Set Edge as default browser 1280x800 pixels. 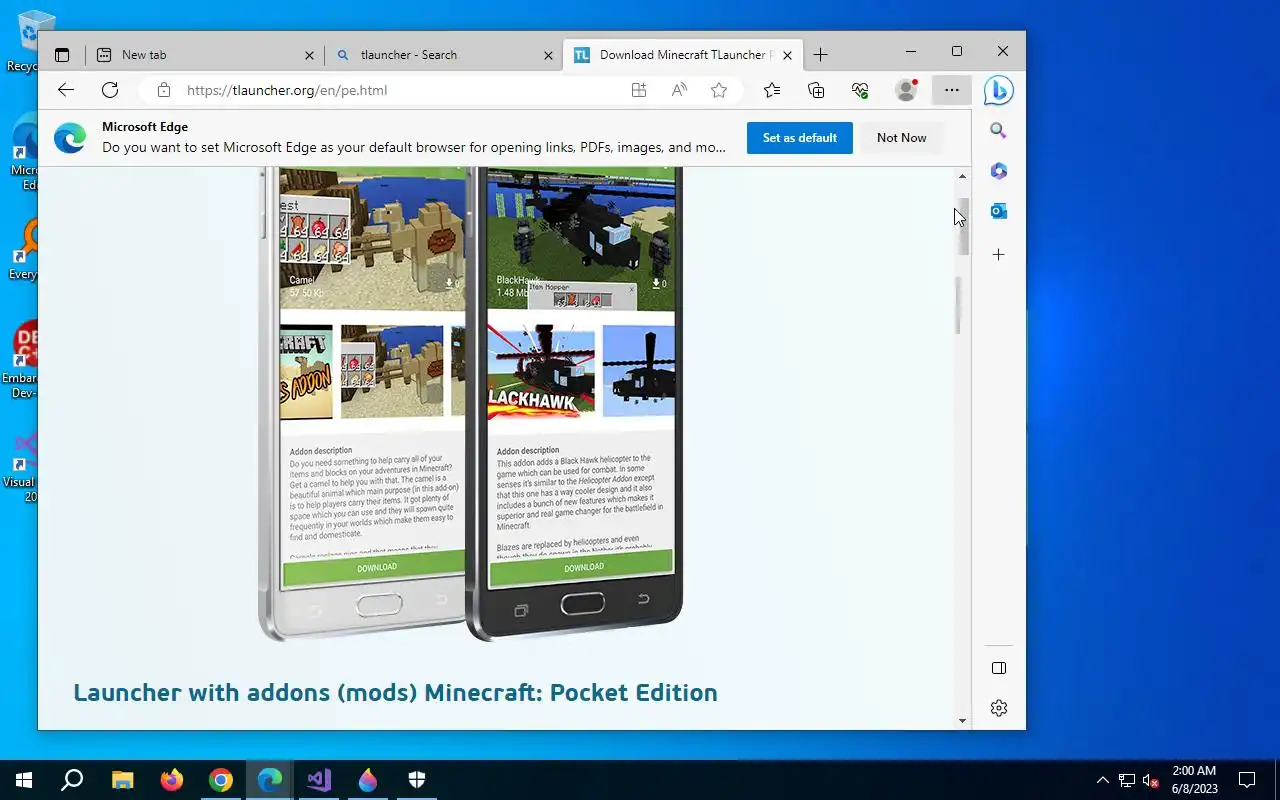pos(799,138)
